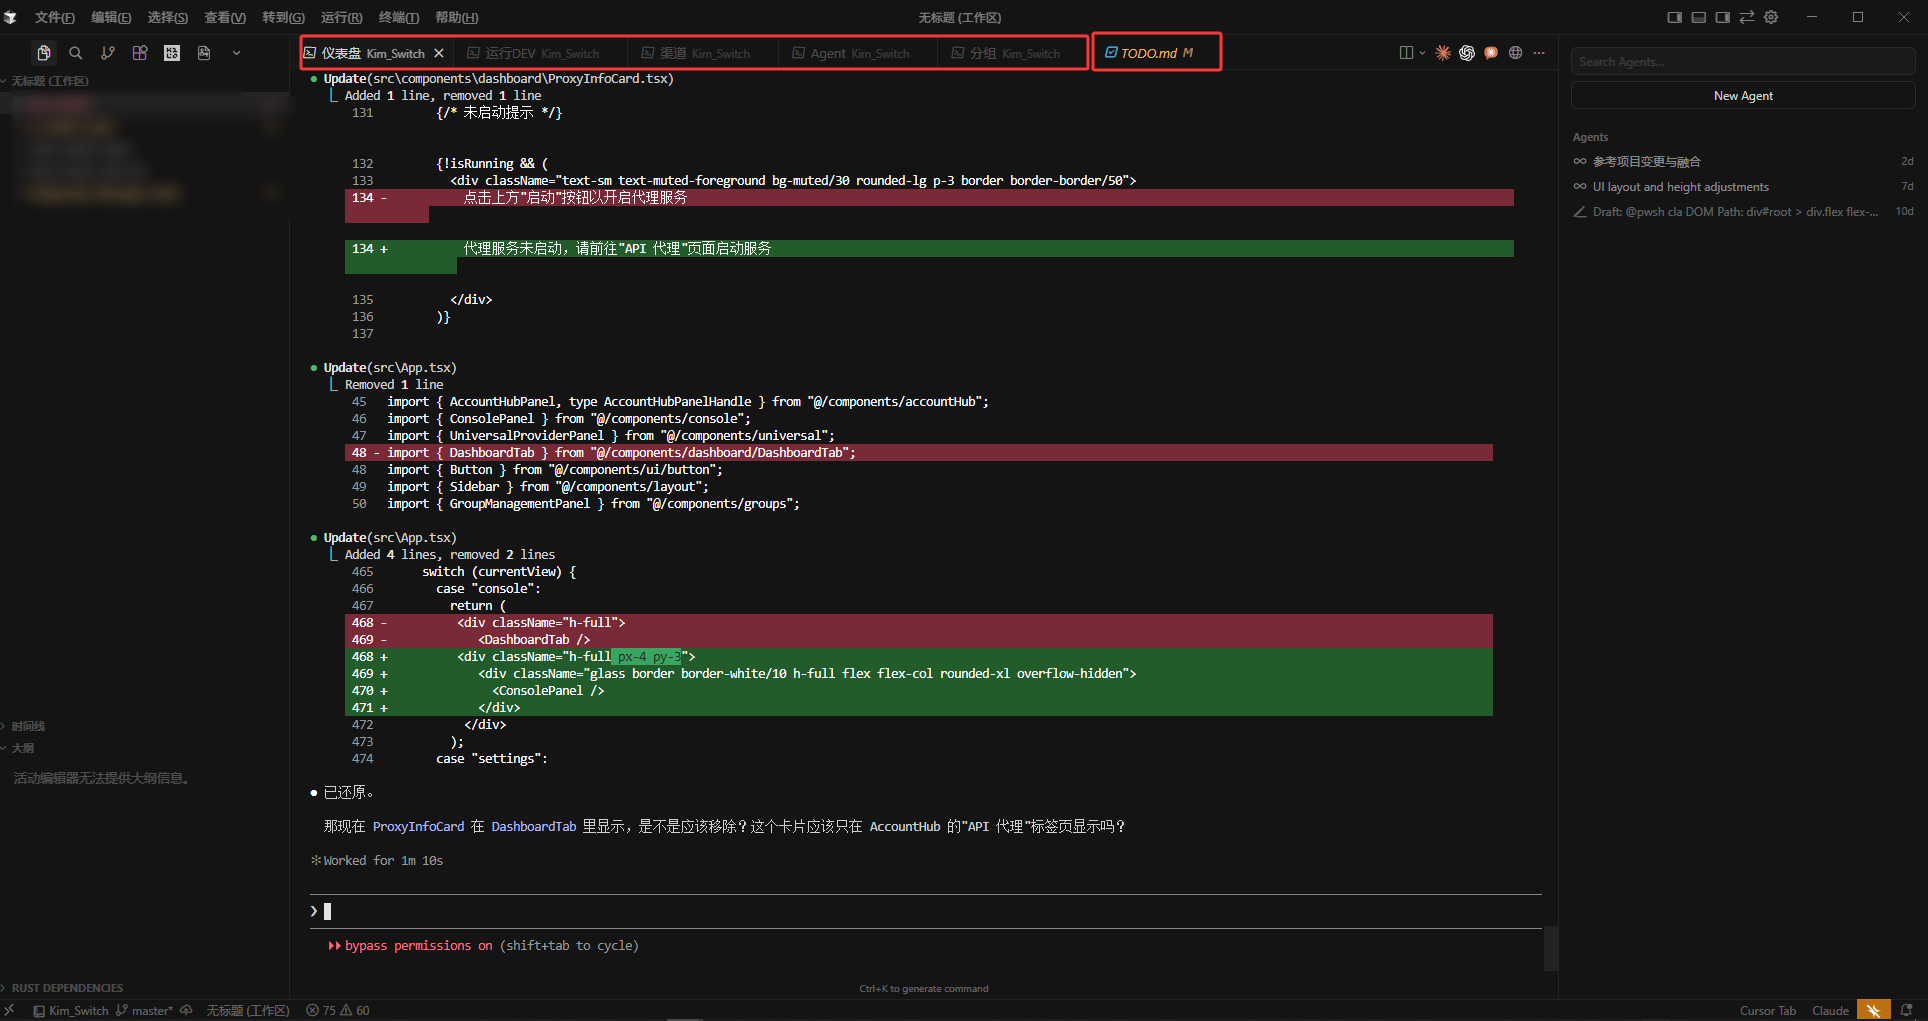Image resolution: width=1928 pixels, height=1021 pixels.
Task: Expand the RUST DEPENDENCIES section
Action: pos(67,988)
